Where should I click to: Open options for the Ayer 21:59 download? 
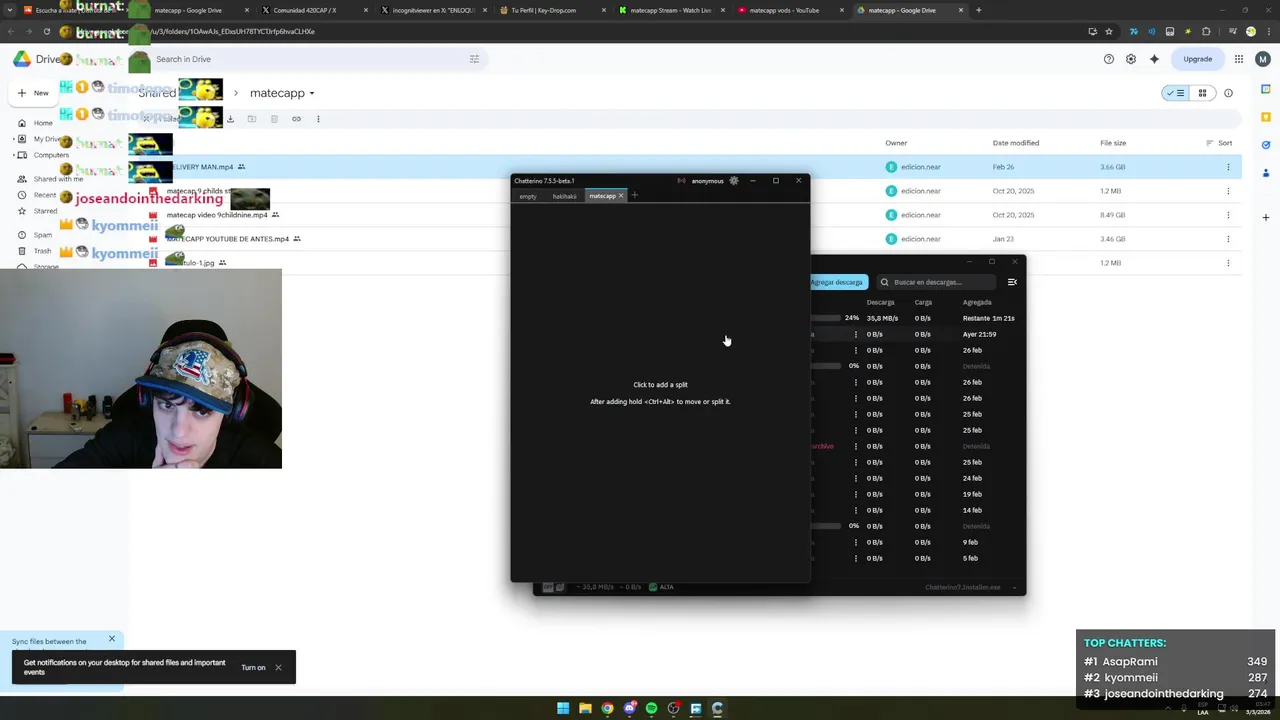tap(855, 334)
